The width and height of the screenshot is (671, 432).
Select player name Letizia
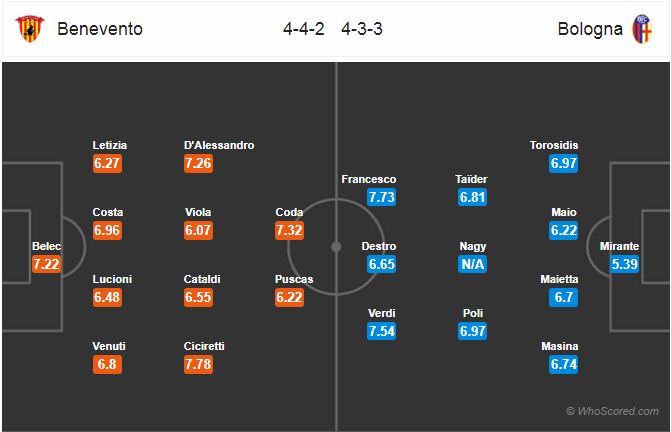click(x=109, y=145)
